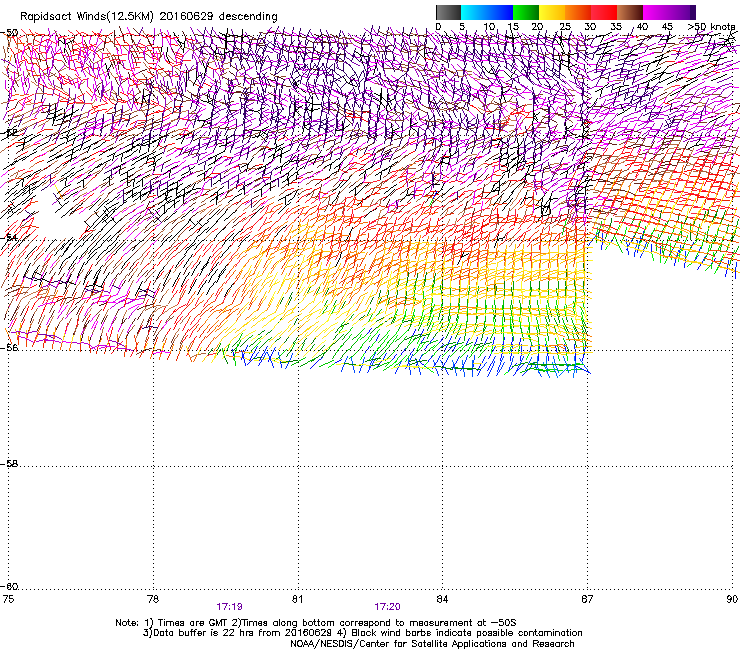Screen dimensions: 740x650
Task: Click the legend tick label '40'
Action: pyautogui.click(x=642, y=27)
